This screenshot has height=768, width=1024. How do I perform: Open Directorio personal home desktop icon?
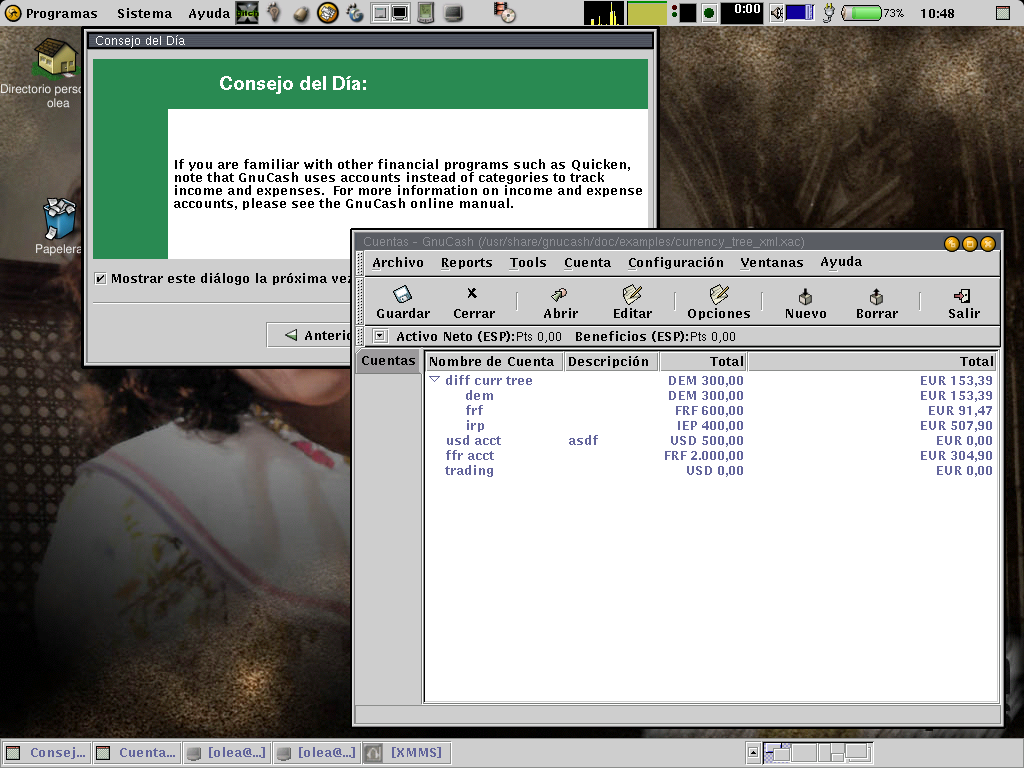tap(56, 57)
